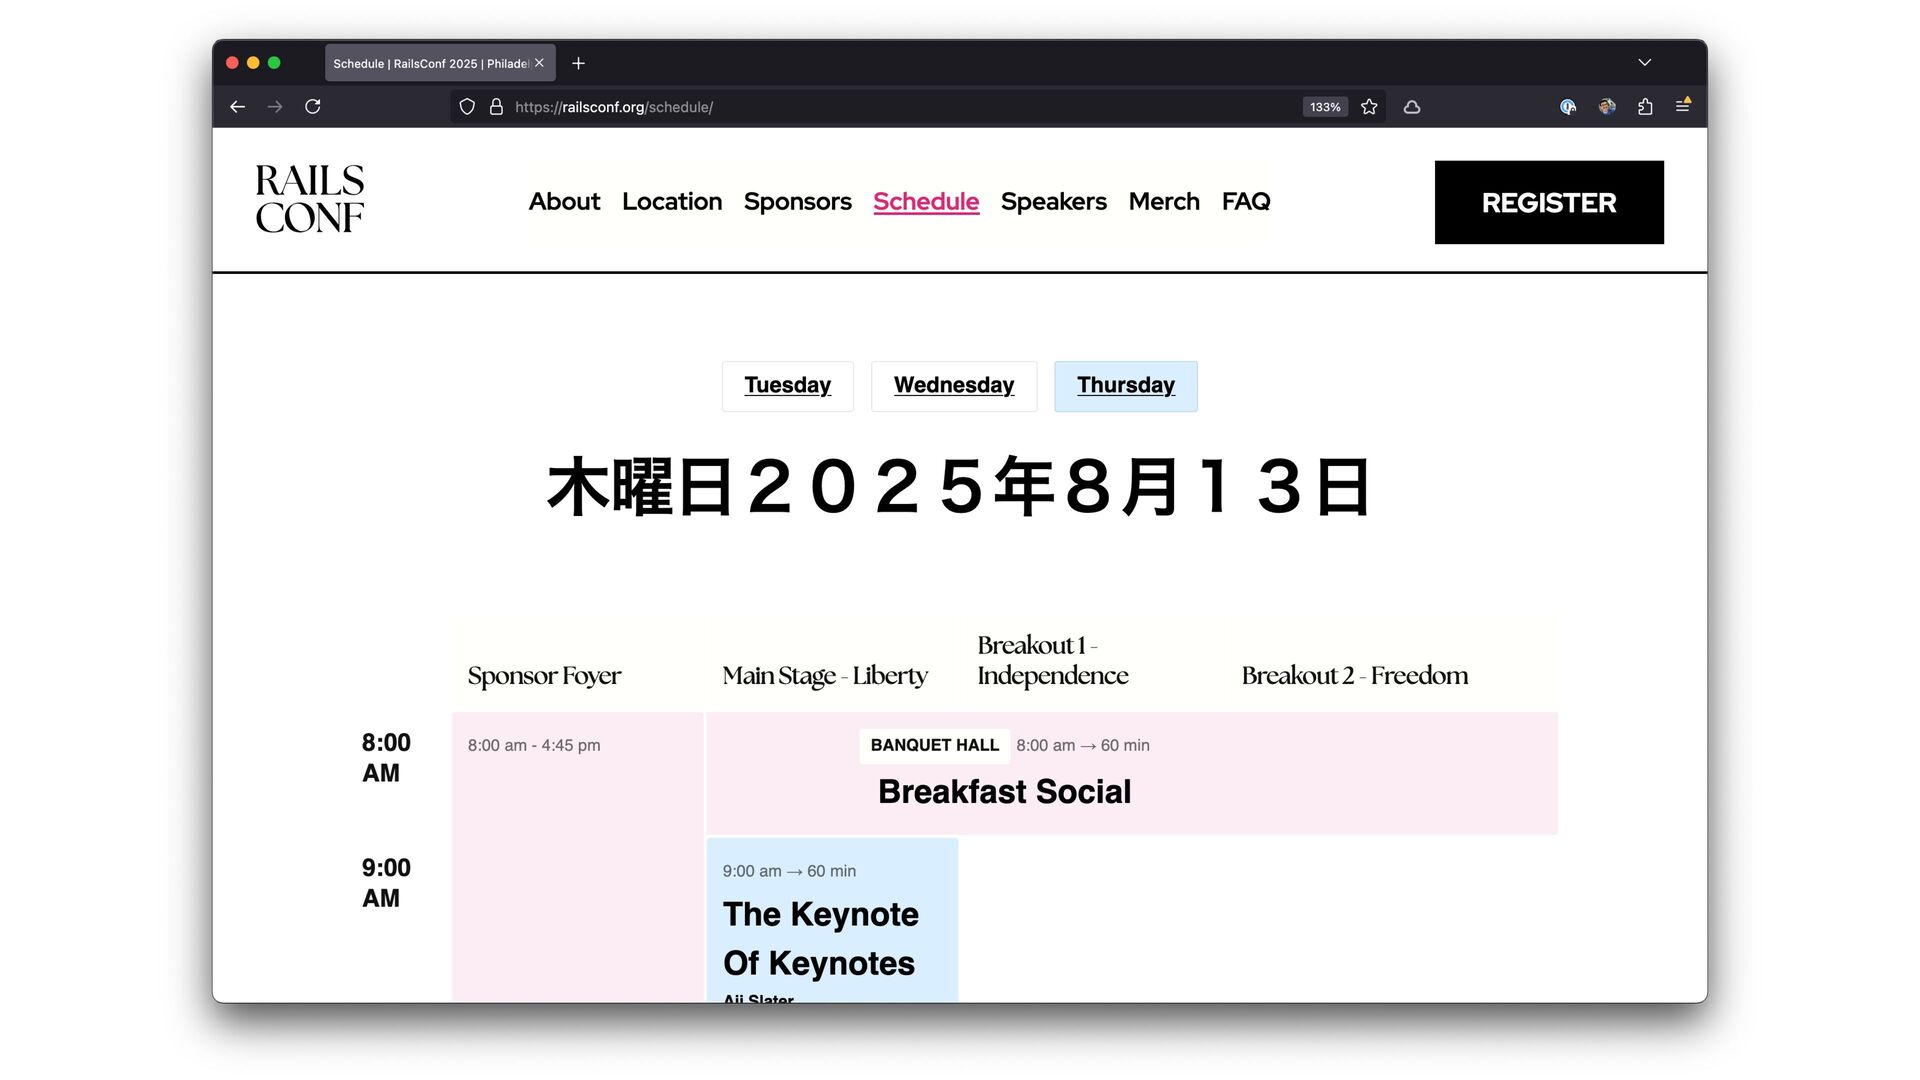Click the 8:00 AM time label
Image resolution: width=1920 pixels, height=1080 pixels.
386,758
